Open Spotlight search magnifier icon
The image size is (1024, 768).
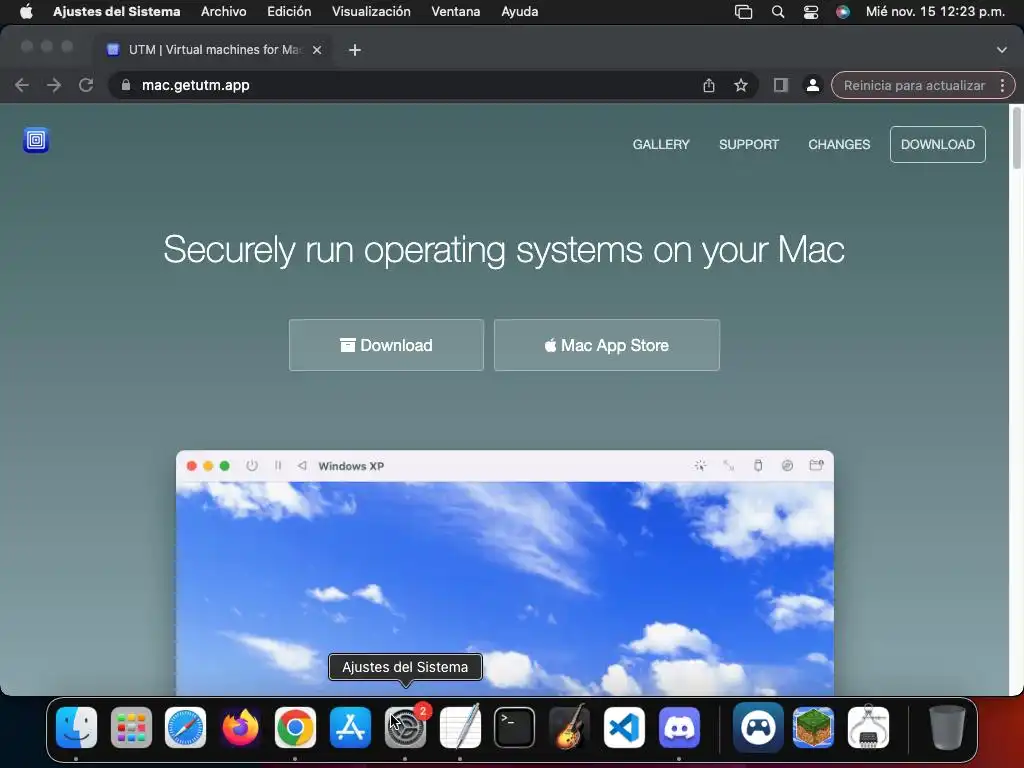[x=778, y=12]
